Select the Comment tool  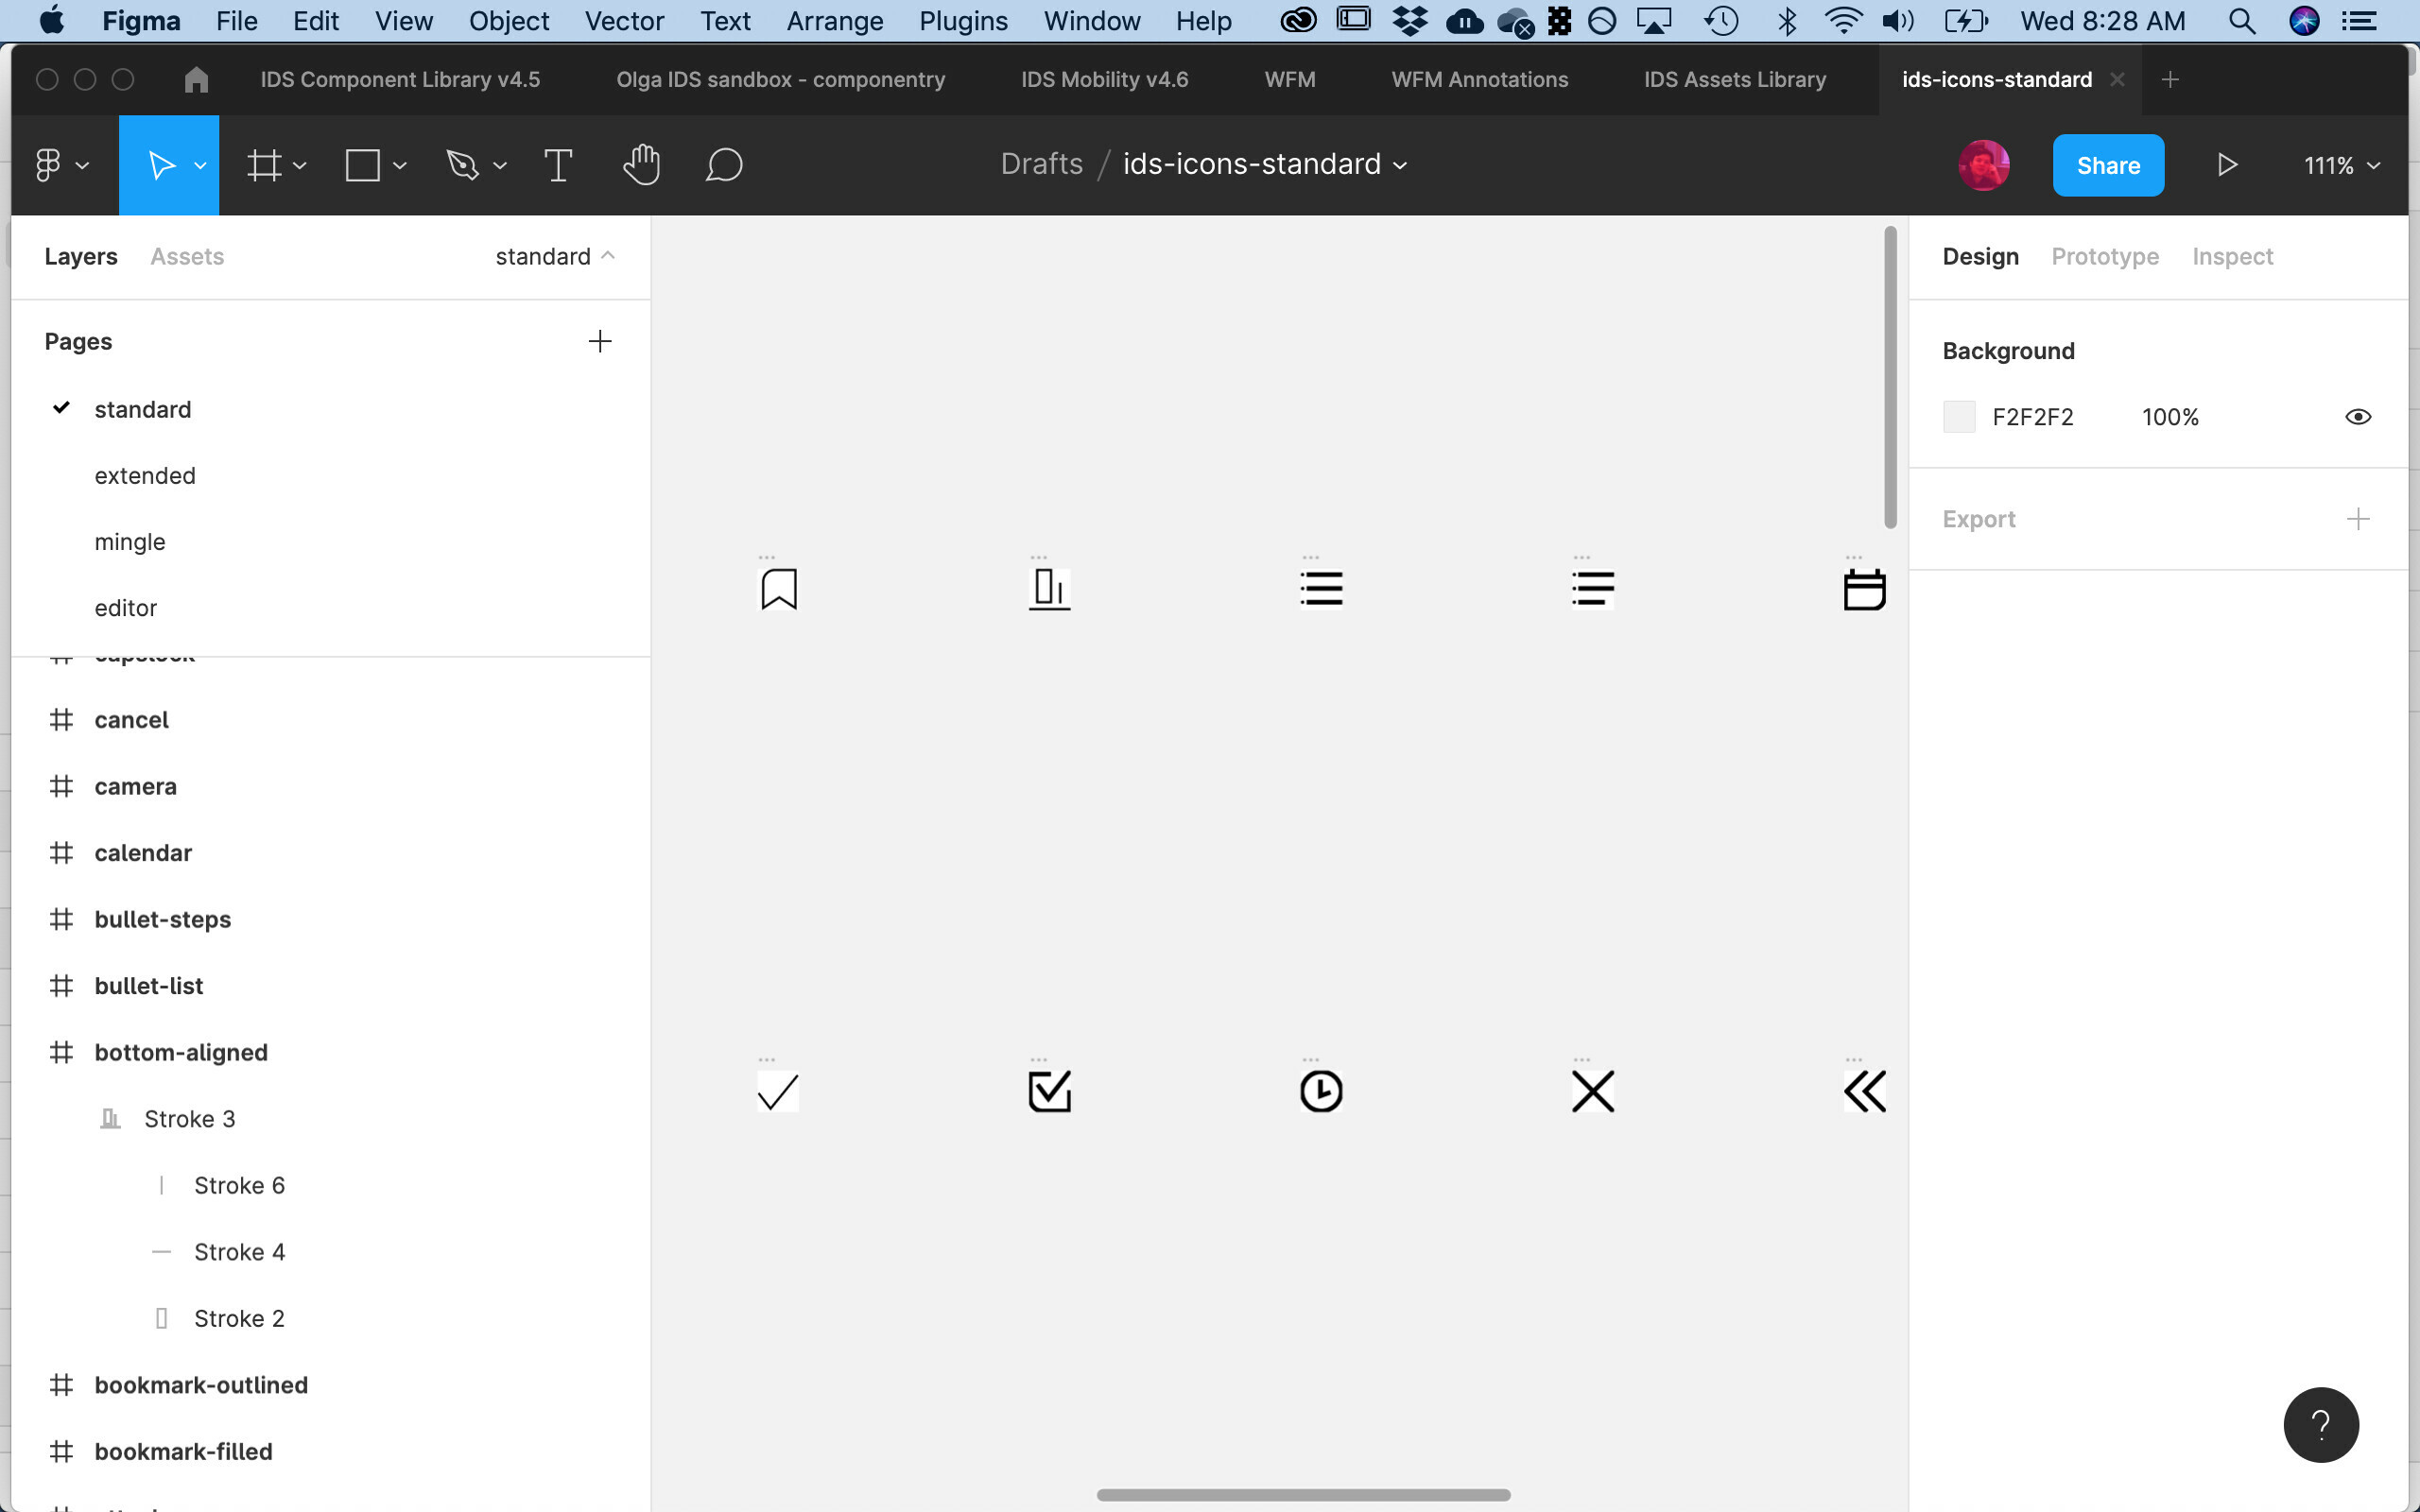coord(724,165)
